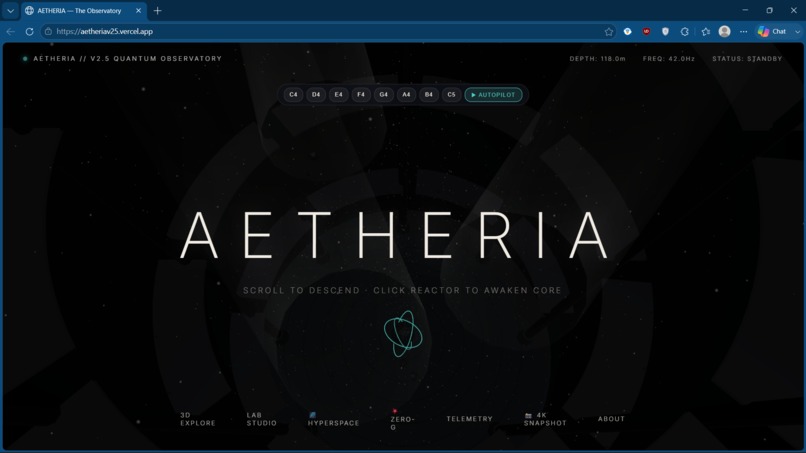Open the white circular extension icon
This screenshot has height=453, width=806.
628,31
